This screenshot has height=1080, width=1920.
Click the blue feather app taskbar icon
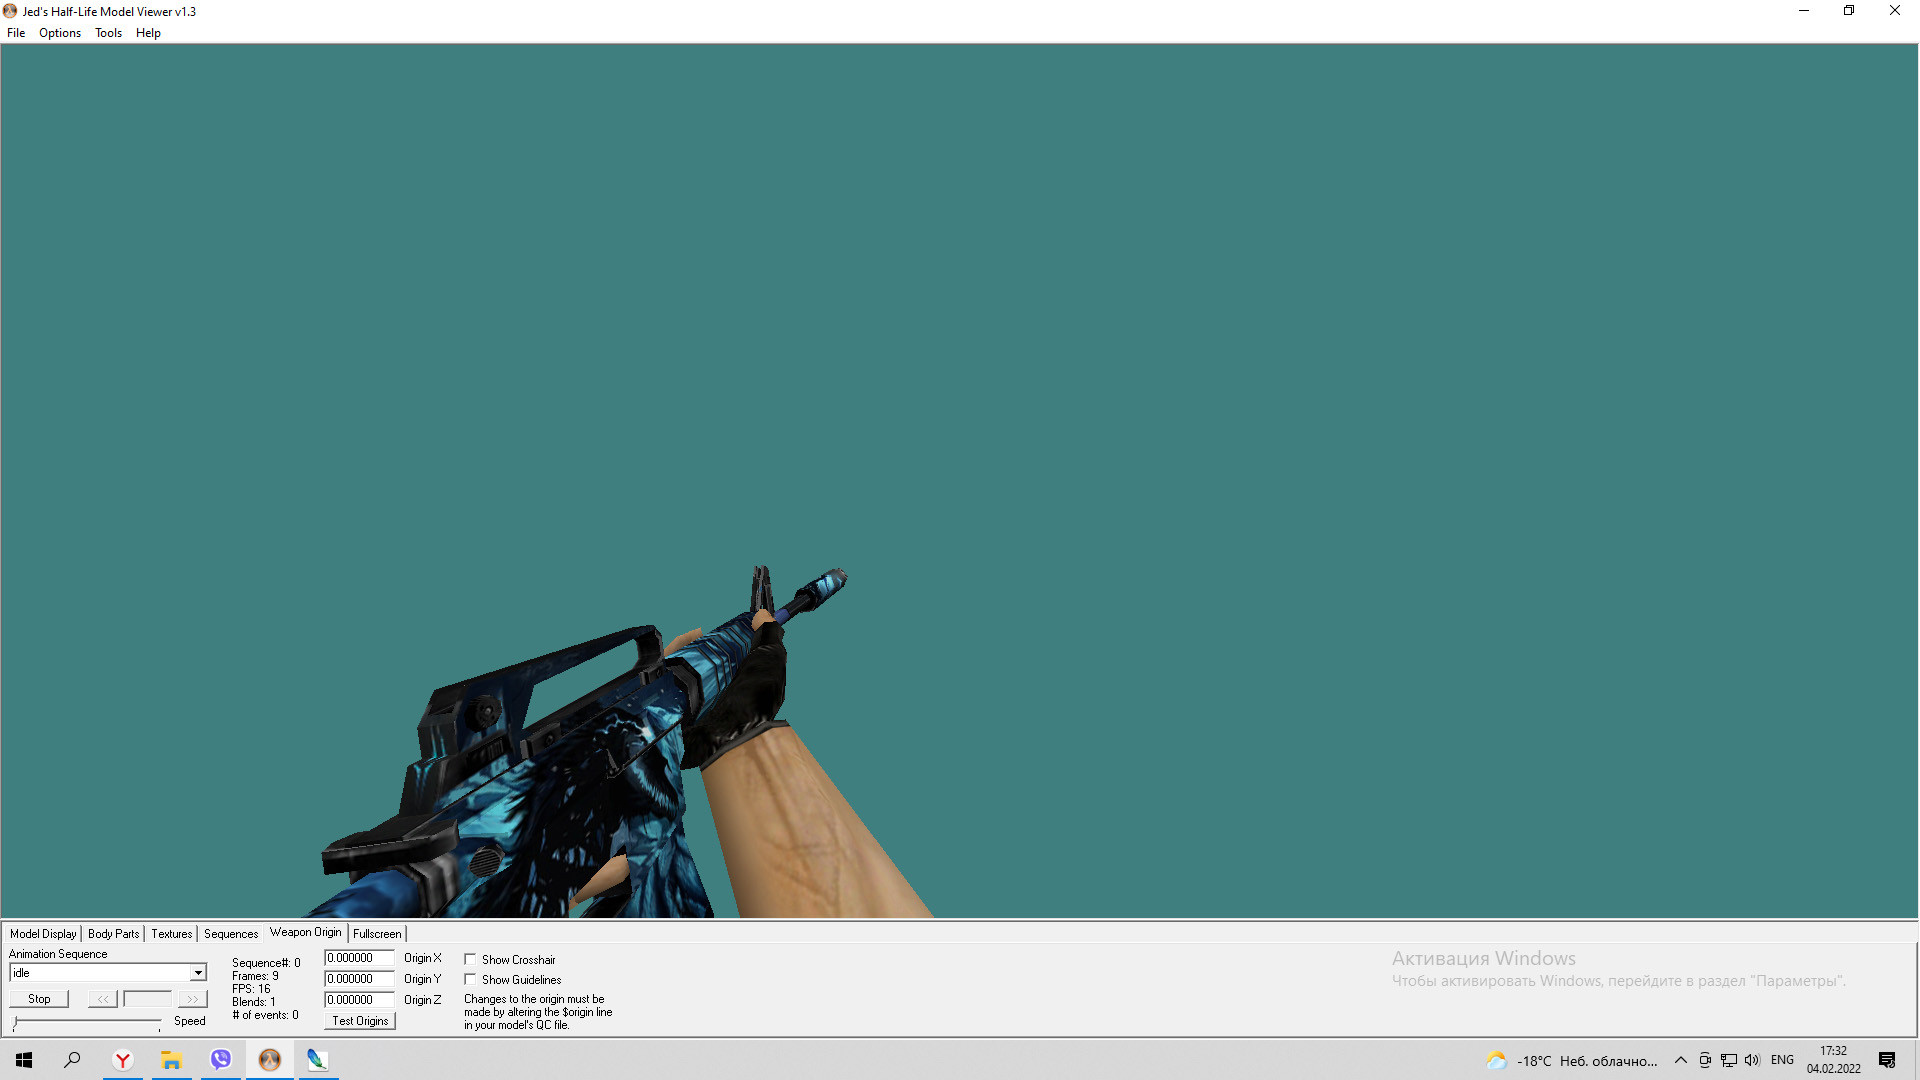coord(318,1060)
